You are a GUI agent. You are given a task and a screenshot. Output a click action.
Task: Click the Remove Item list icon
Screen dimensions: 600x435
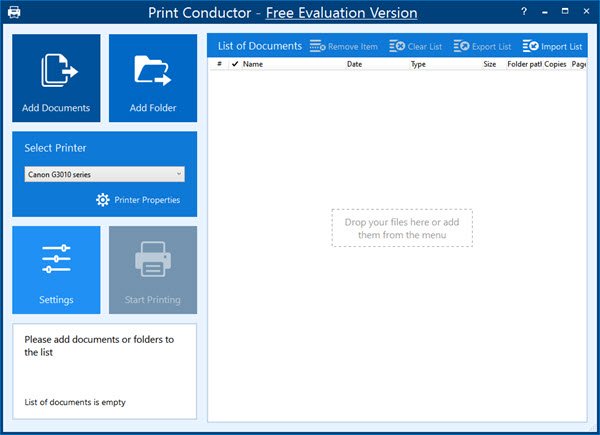click(x=318, y=46)
